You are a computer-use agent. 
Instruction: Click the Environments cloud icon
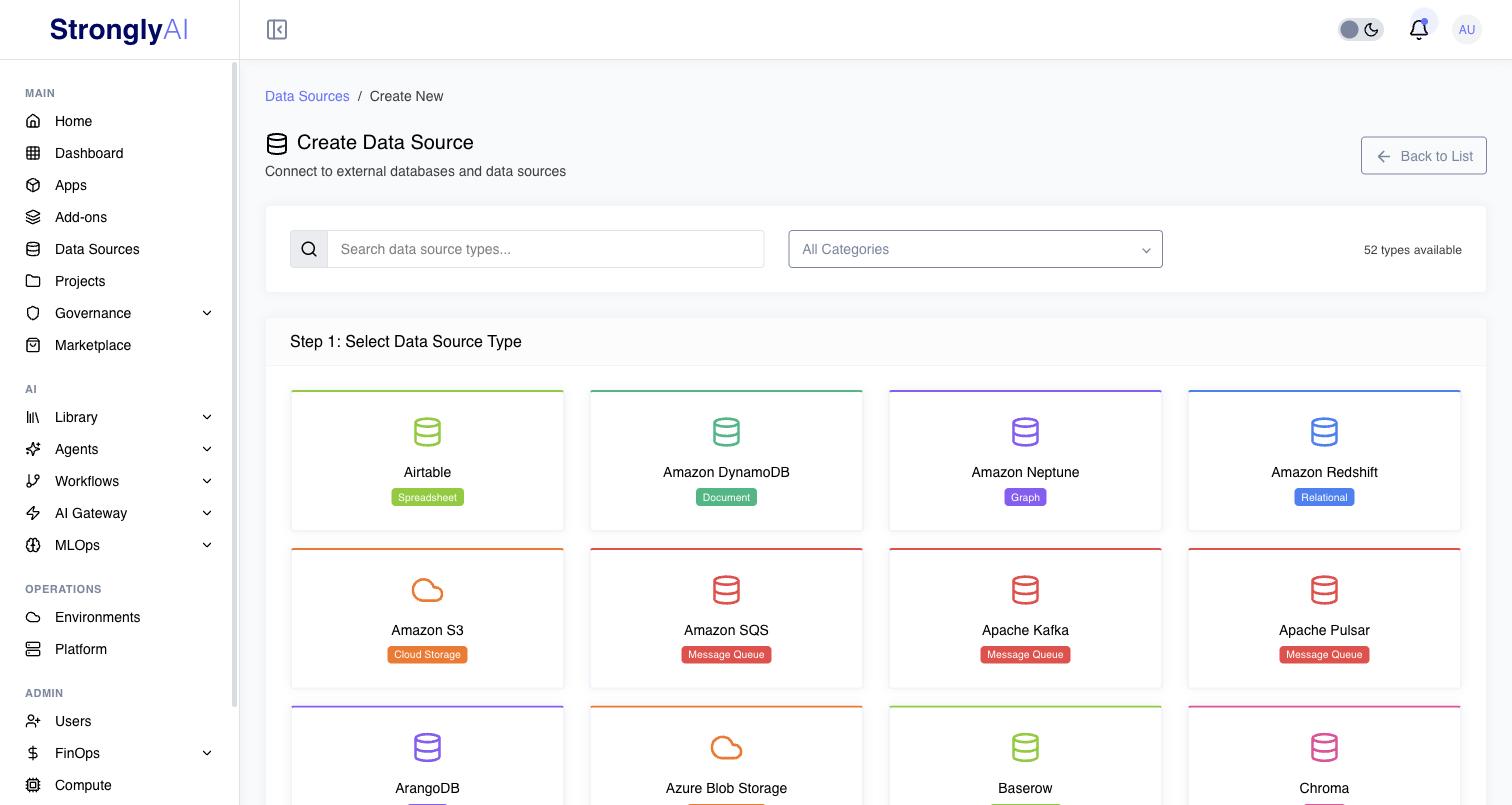click(33, 617)
